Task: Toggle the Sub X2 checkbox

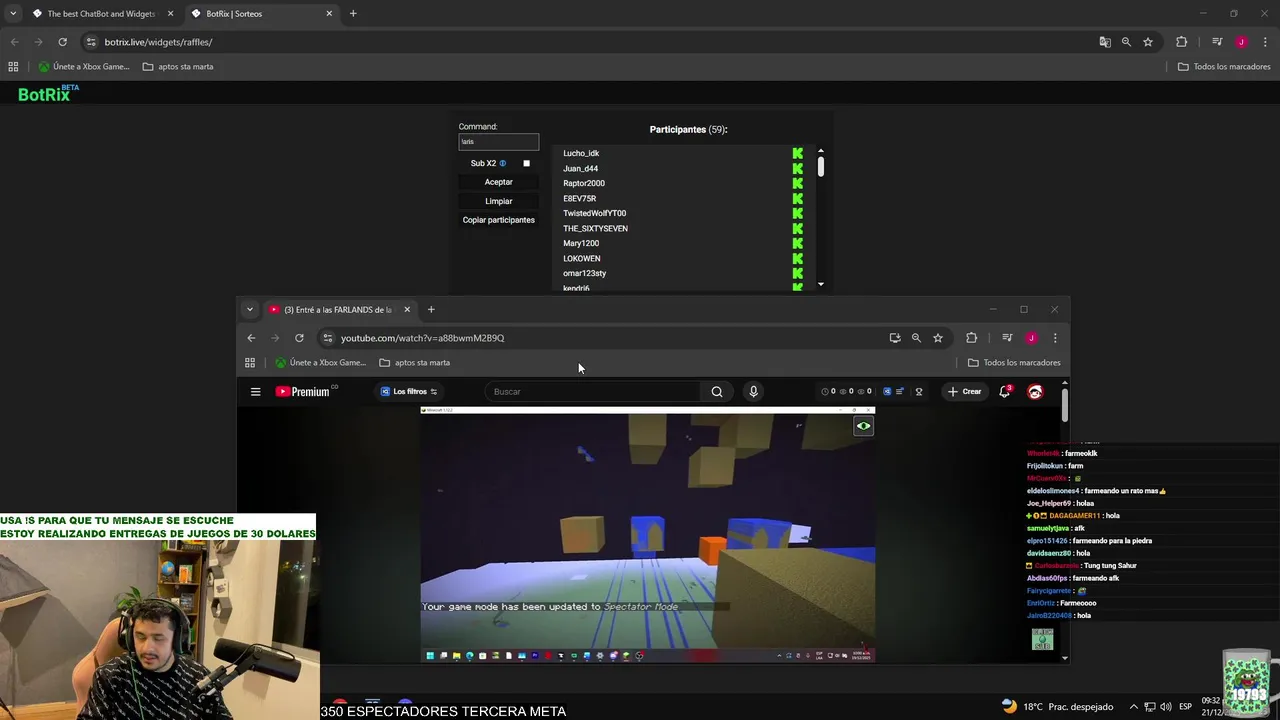Action: point(527,163)
